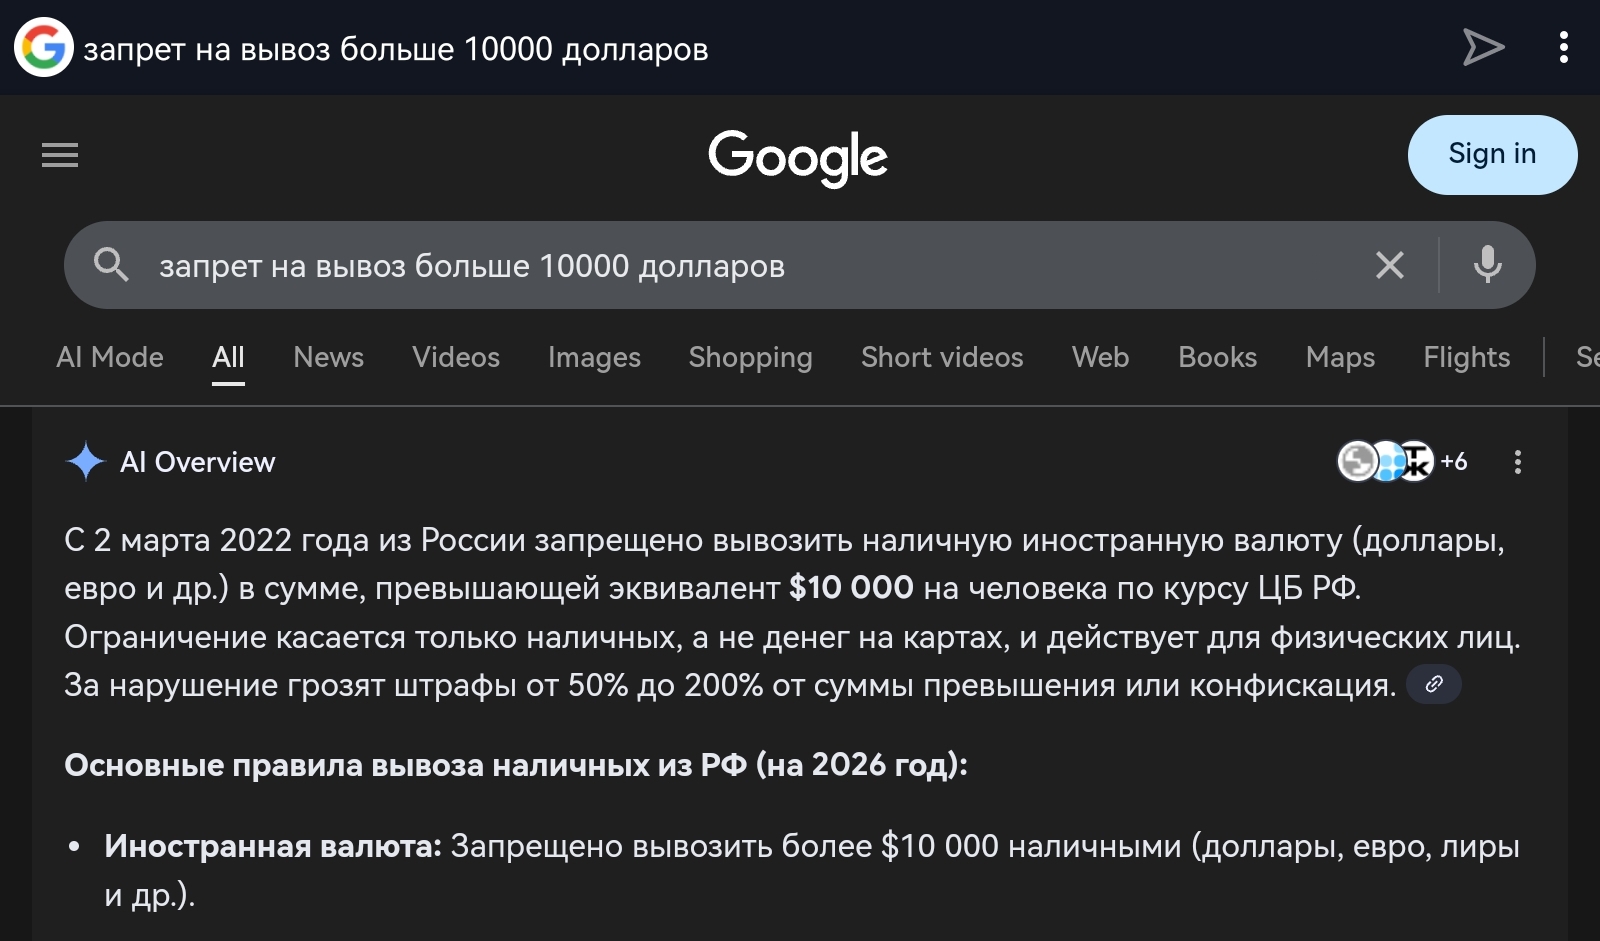
Task: Open AI Overview sources favicon cluster
Action: pyautogui.click(x=1386, y=461)
